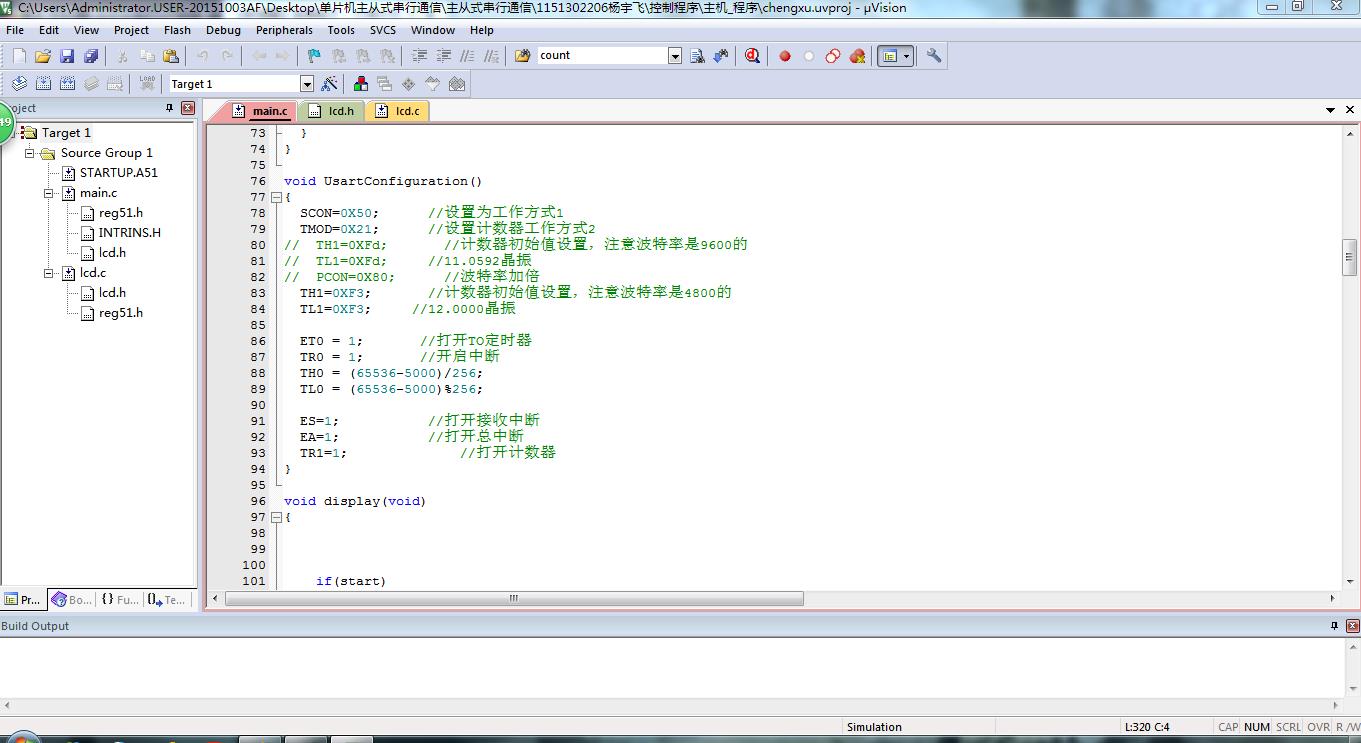Image resolution: width=1361 pixels, height=743 pixels.
Task: Select lcd.c in the project tree
Action: [x=92, y=273]
